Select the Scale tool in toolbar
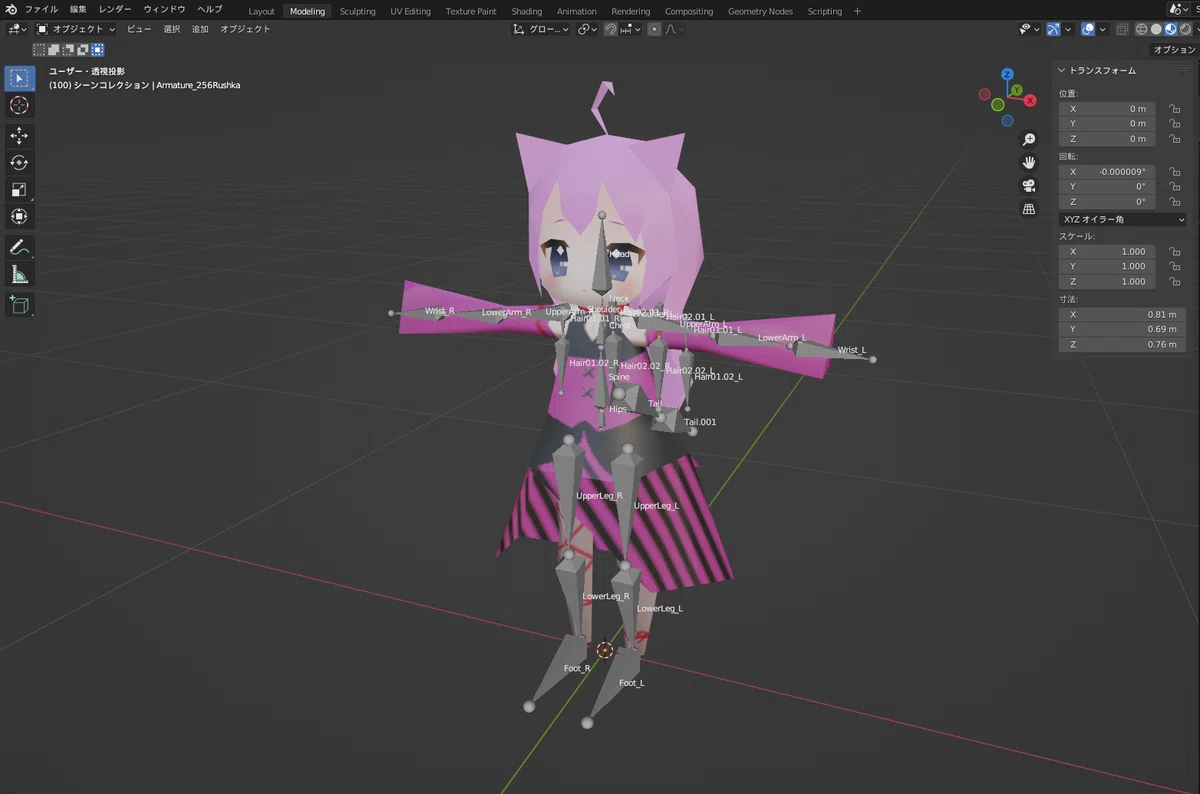 pyautogui.click(x=19, y=189)
